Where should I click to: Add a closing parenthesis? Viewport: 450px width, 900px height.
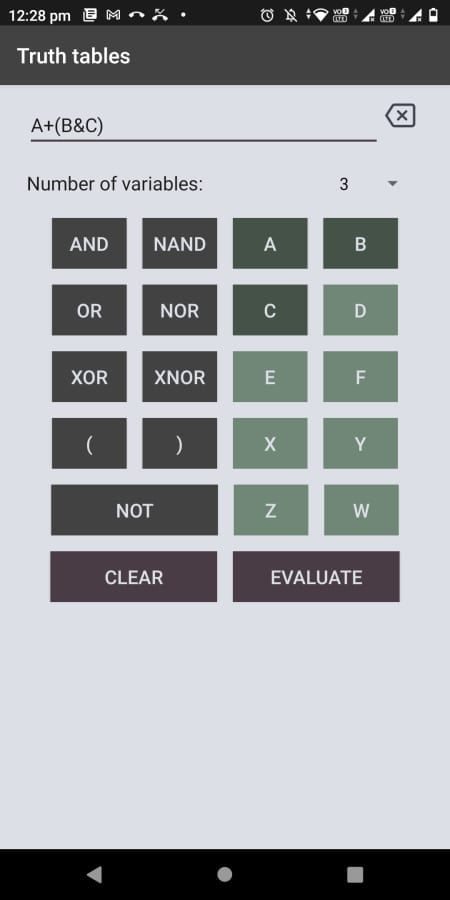coord(180,443)
